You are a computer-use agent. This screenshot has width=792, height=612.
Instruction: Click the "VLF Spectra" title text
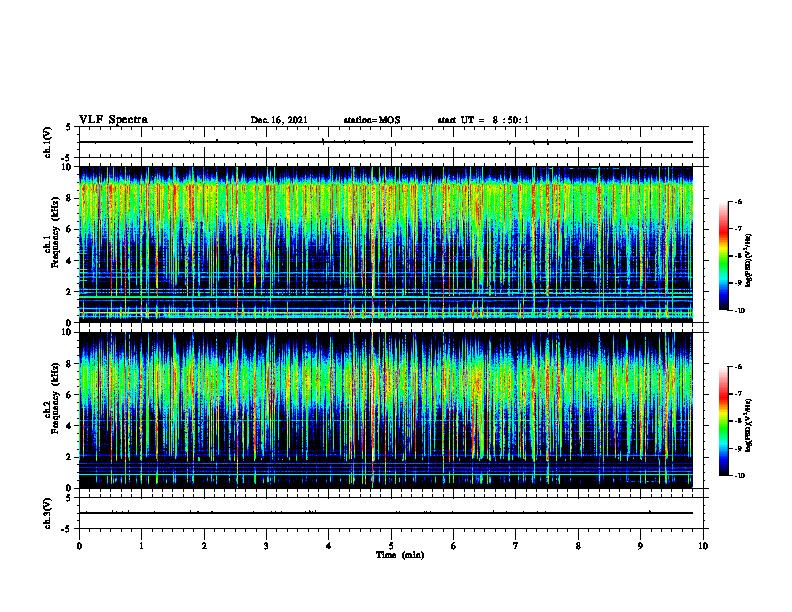[x=113, y=120]
